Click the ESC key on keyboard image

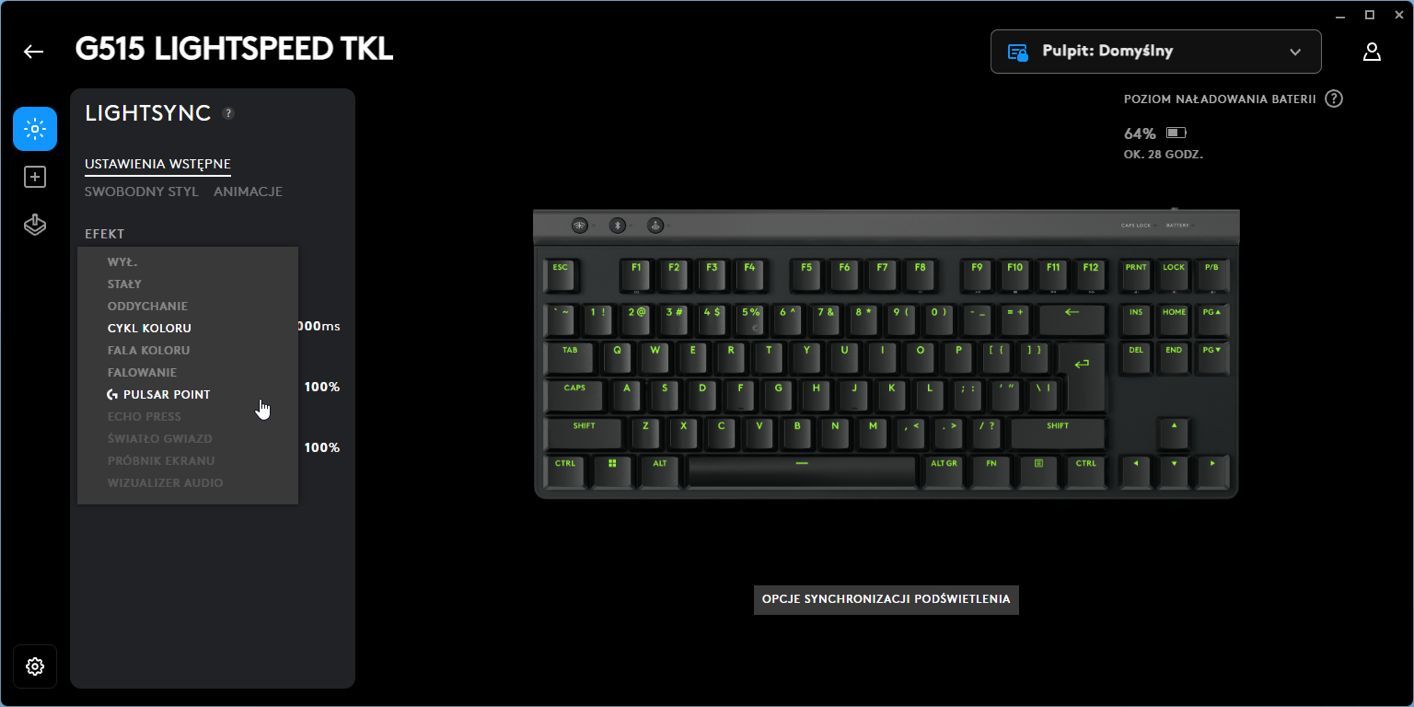coord(560,274)
